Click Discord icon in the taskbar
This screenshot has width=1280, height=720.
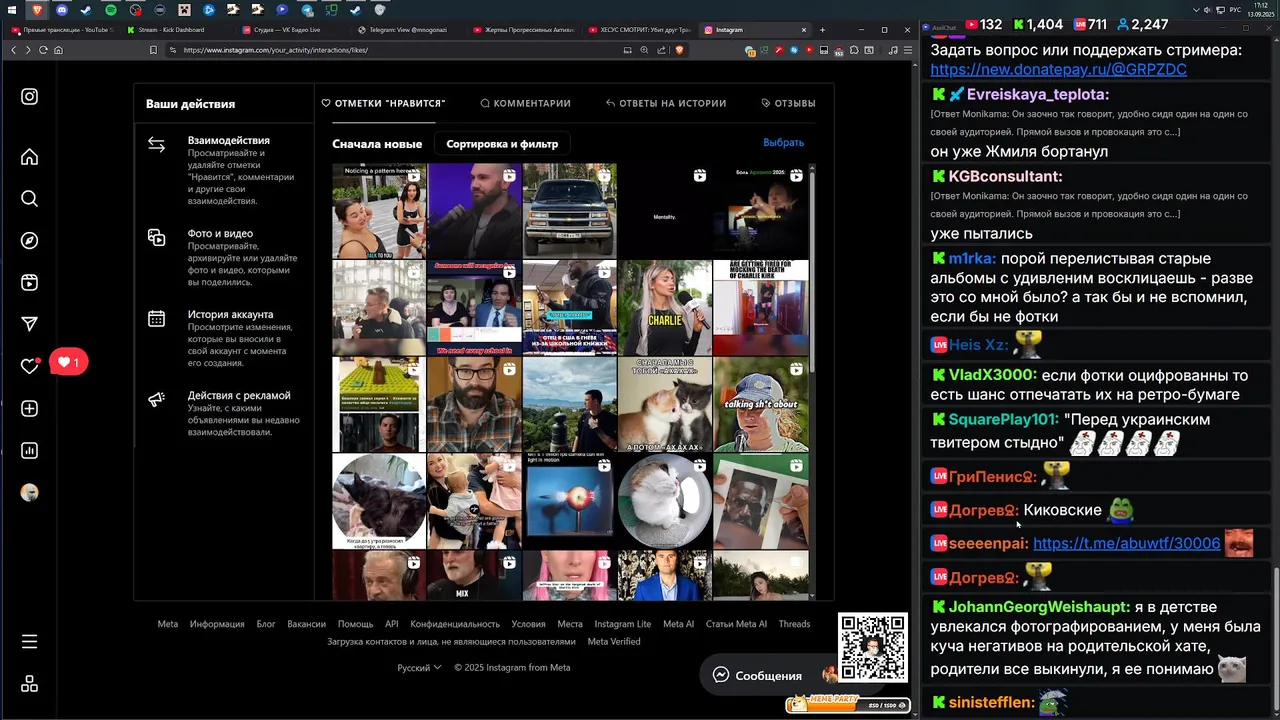click(x=62, y=10)
